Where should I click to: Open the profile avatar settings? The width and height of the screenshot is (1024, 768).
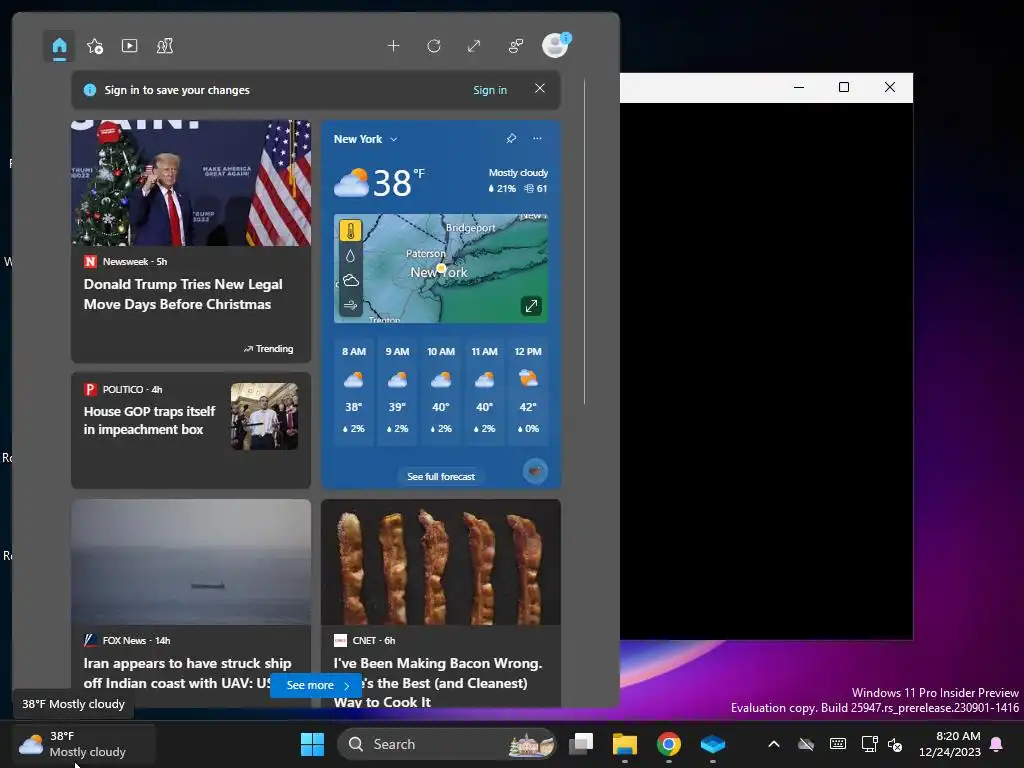(556, 46)
